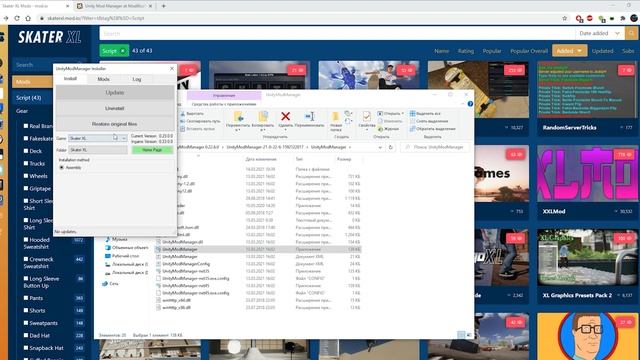
Task: Click the browser bookmark star icon
Action: [564, 18]
